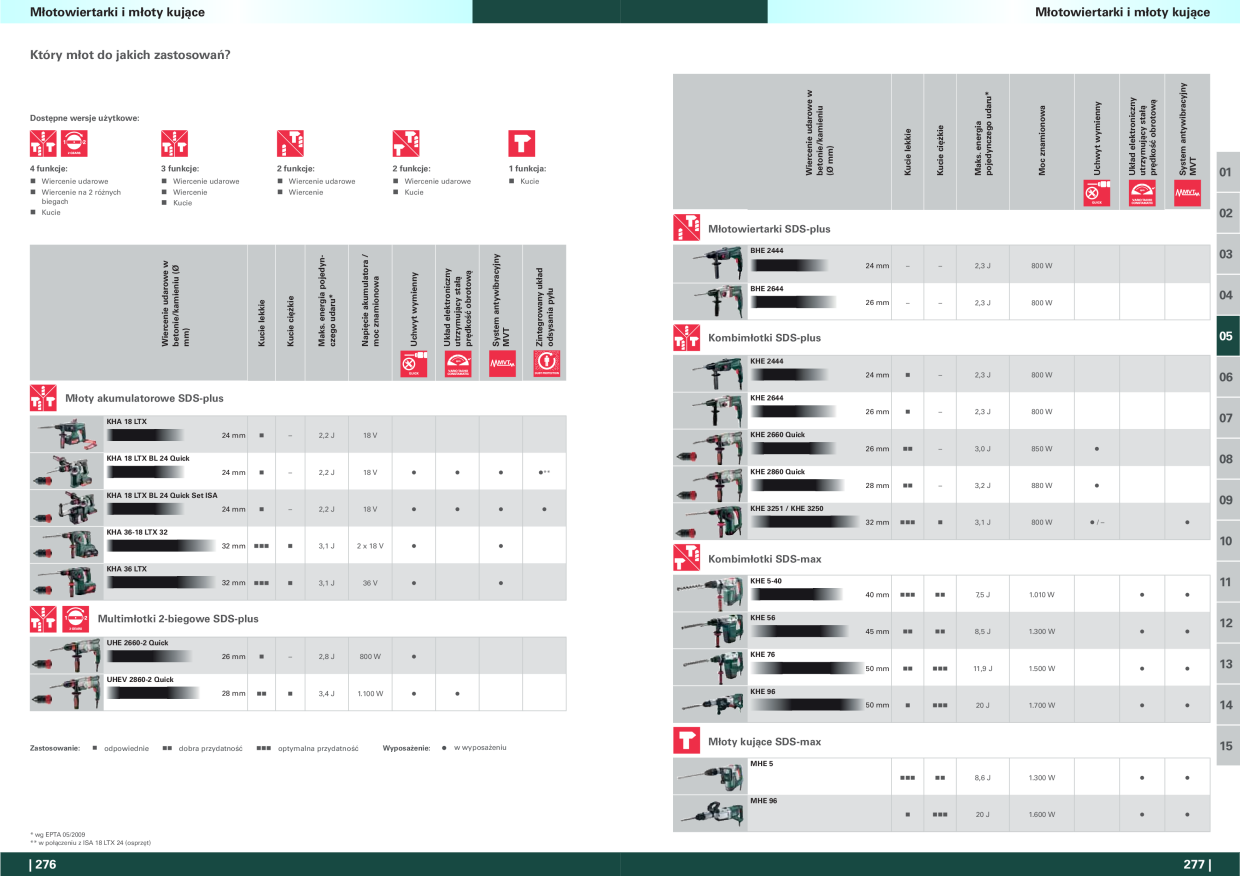
Task: Click the icon for 2 funkcje with Kucie
Action: tap(406, 143)
